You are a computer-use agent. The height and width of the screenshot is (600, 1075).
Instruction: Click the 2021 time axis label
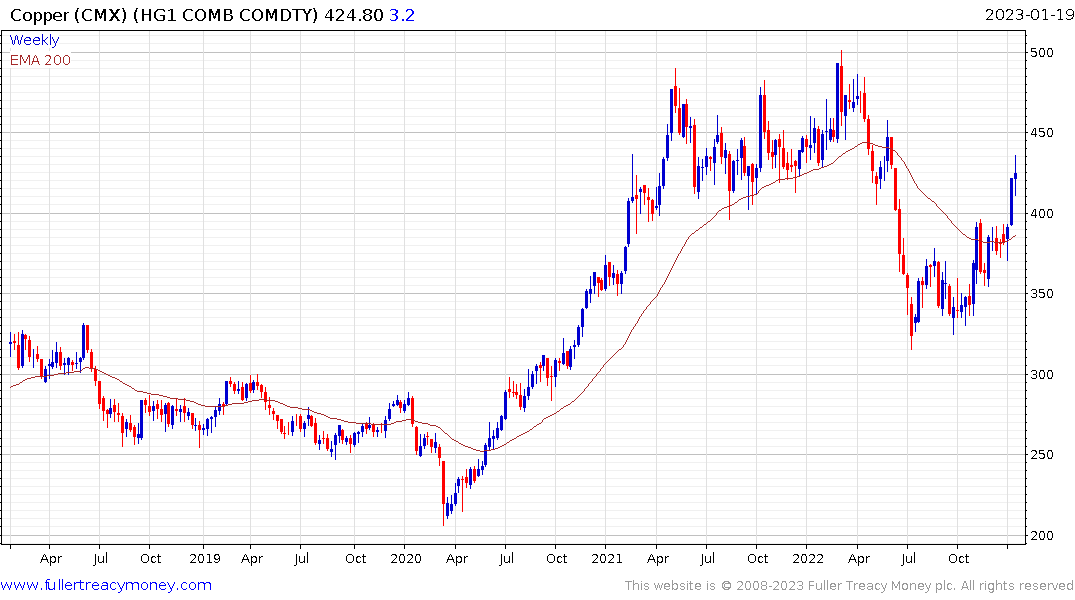tap(607, 559)
